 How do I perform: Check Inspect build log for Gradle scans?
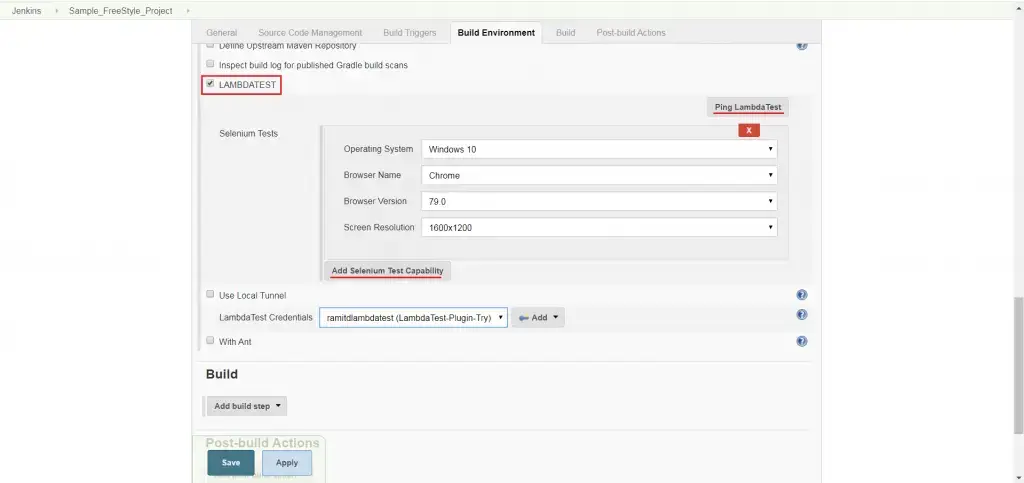[x=210, y=65]
